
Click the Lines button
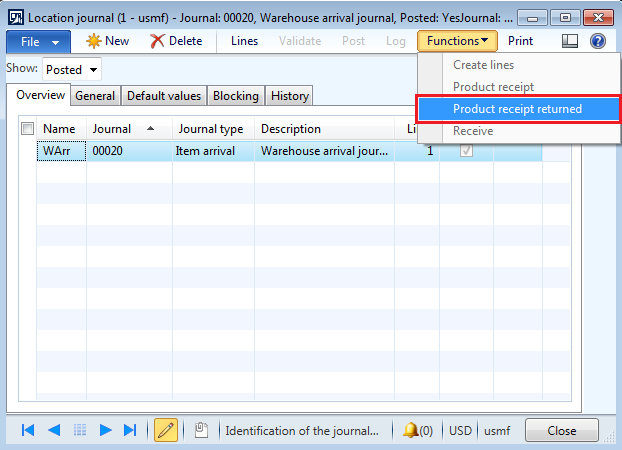click(244, 41)
